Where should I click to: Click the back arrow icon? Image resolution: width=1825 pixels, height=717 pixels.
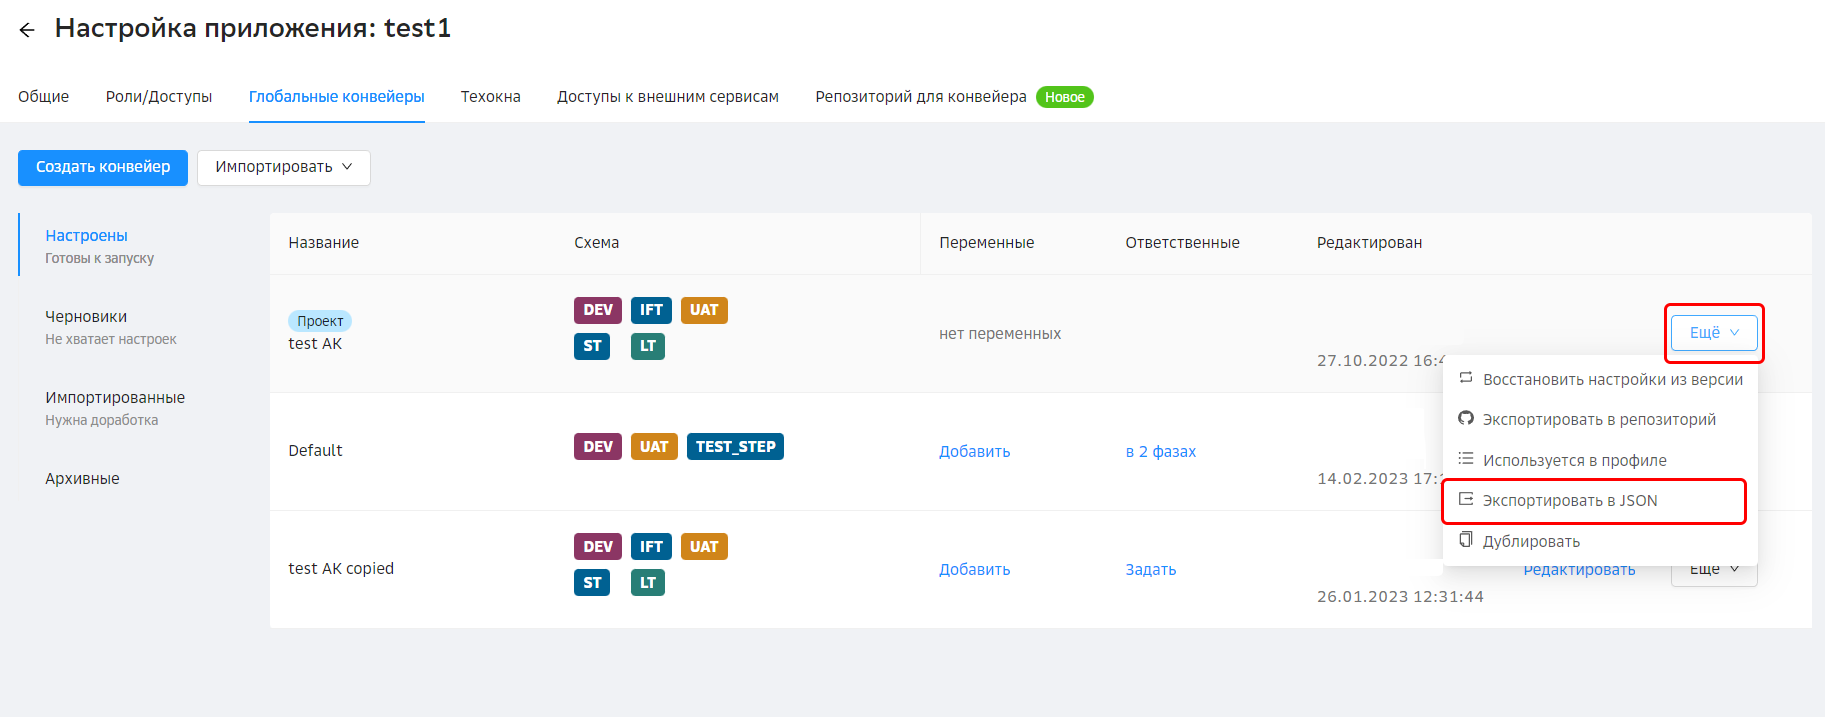[x=27, y=30]
